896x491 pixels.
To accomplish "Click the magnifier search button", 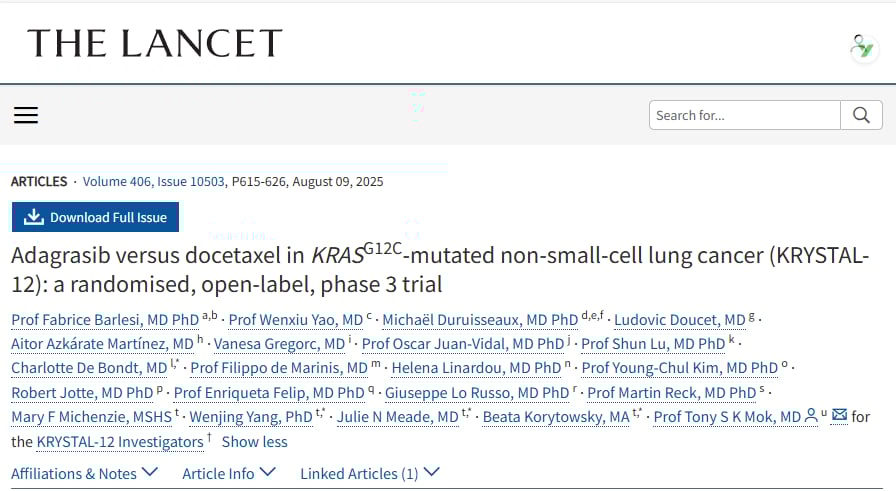I will pyautogui.click(x=861, y=115).
